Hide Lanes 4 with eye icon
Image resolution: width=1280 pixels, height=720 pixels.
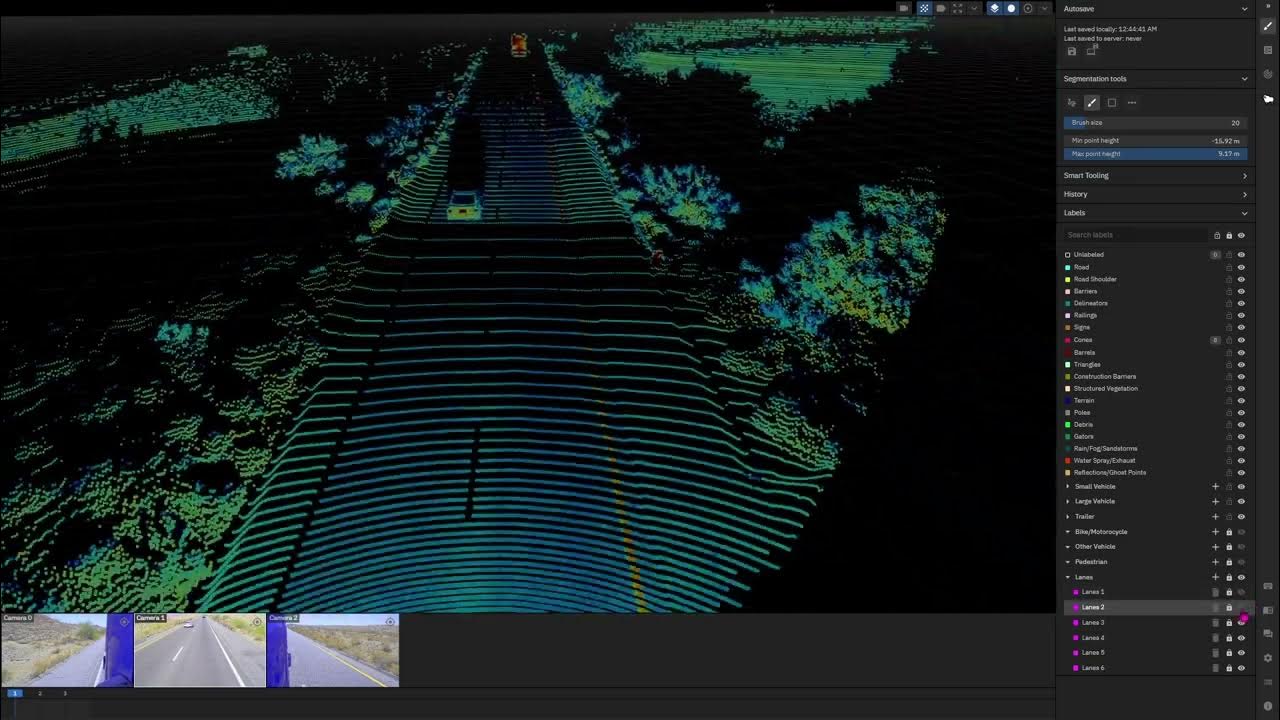click(x=1241, y=638)
